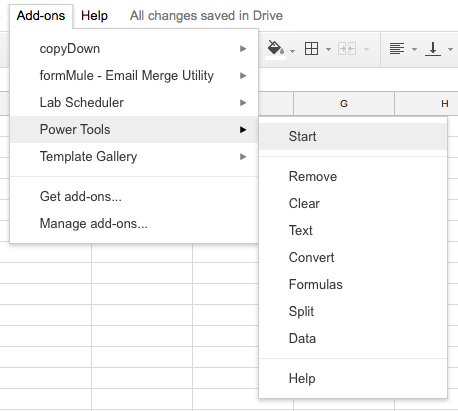Open the Help menu in menu bar
The width and height of the screenshot is (458, 411).
[x=94, y=16]
